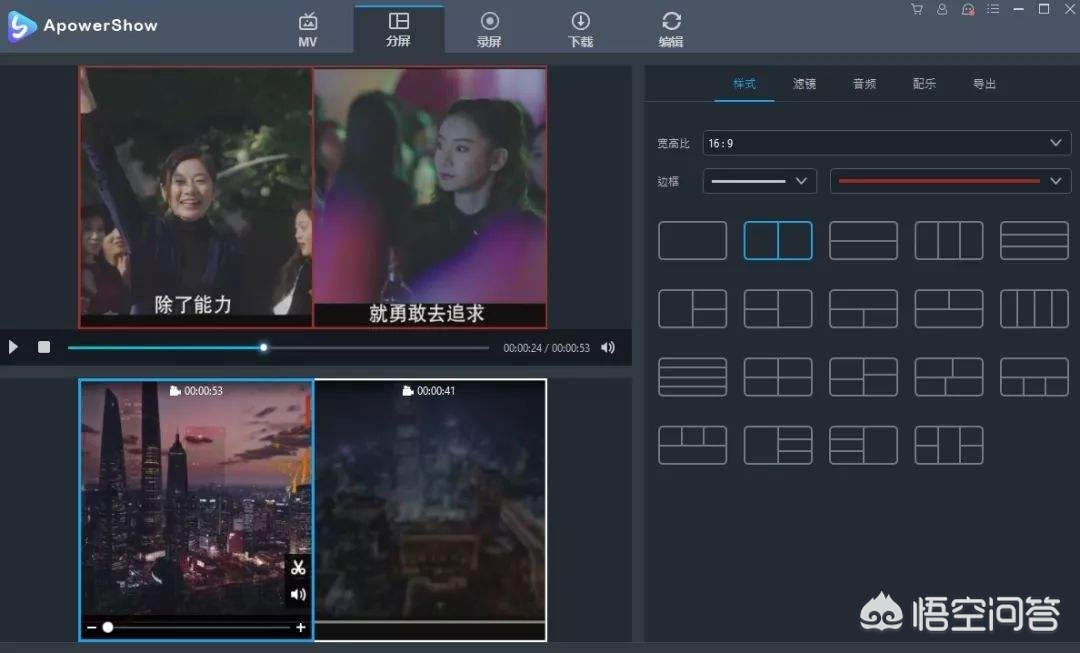The height and width of the screenshot is (653, 1080).
Task: Choose the single full-frame layout
Action: (x=692, y=240)
